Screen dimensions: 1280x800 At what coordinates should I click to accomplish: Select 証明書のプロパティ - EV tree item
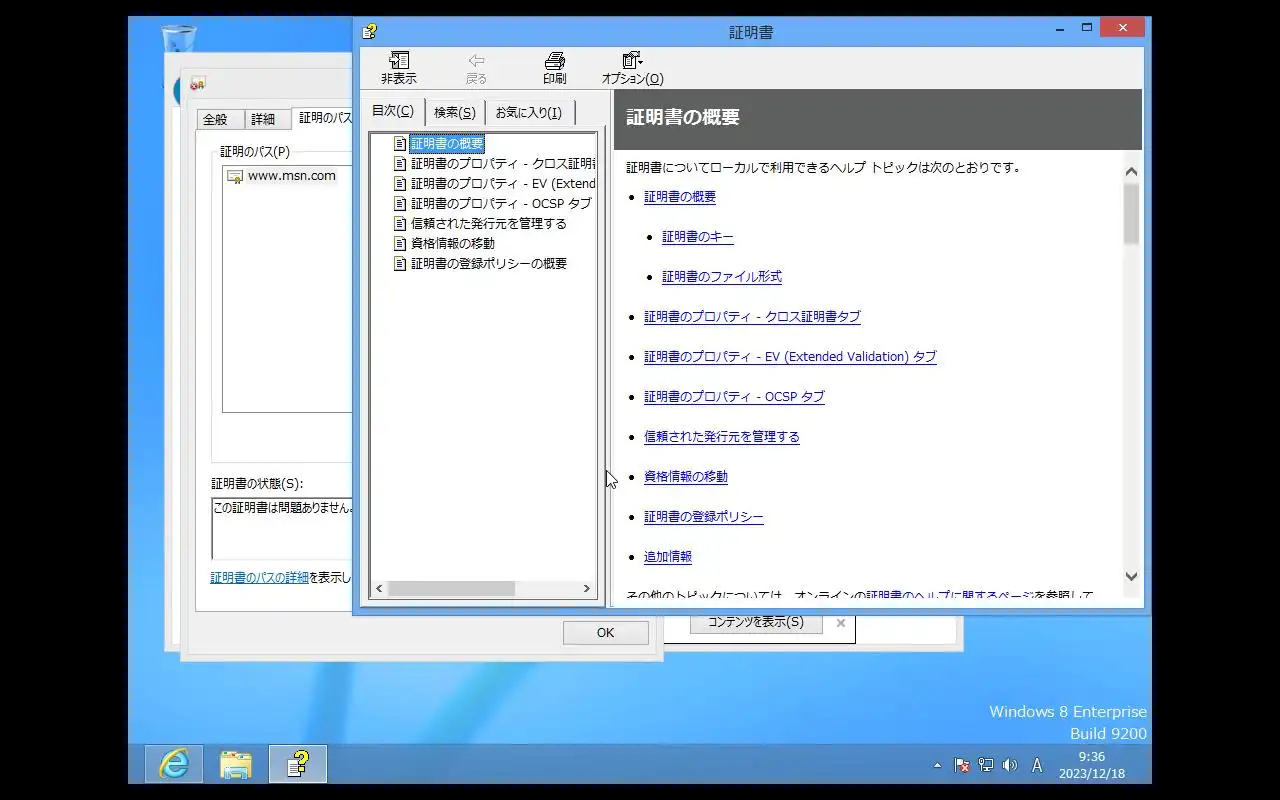point(503,184)
